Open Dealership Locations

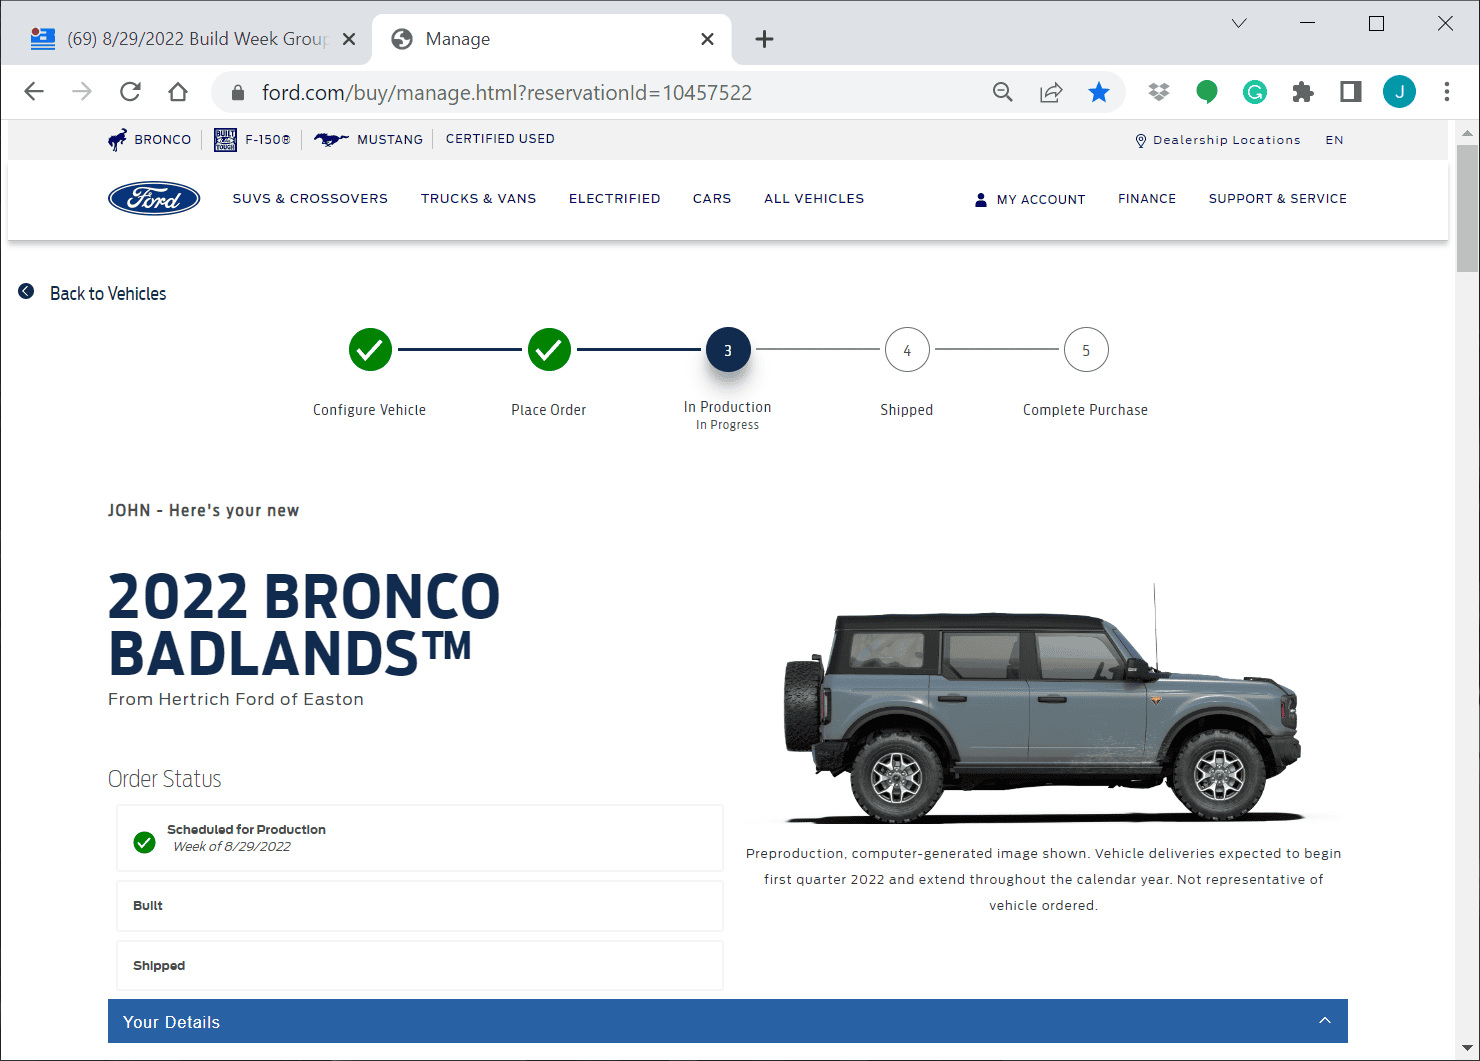[1218, 140]
